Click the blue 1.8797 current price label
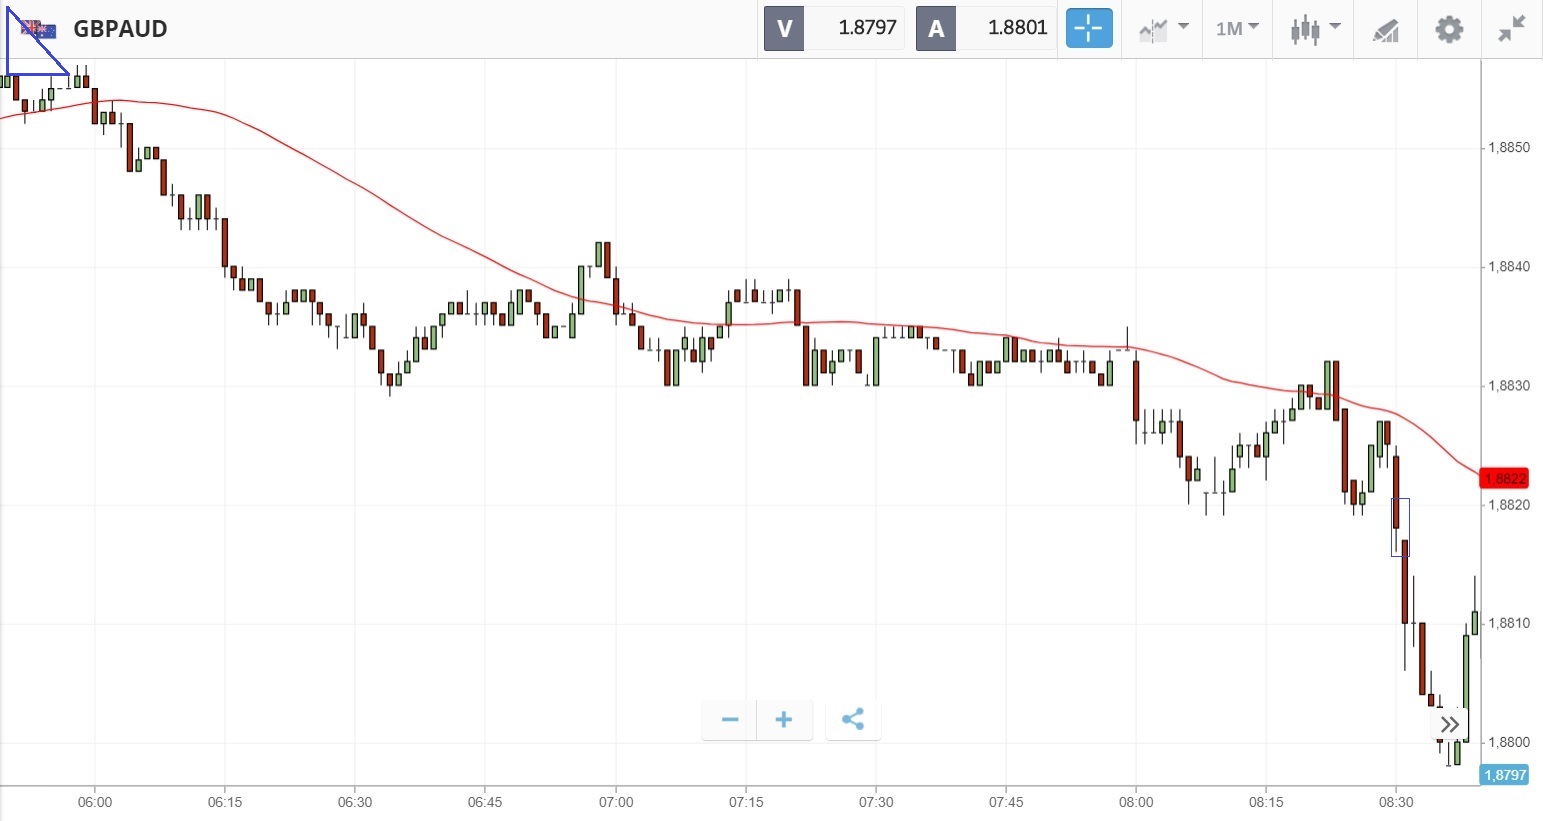This screenshot has height=821, width=1543. (1504, 775)
